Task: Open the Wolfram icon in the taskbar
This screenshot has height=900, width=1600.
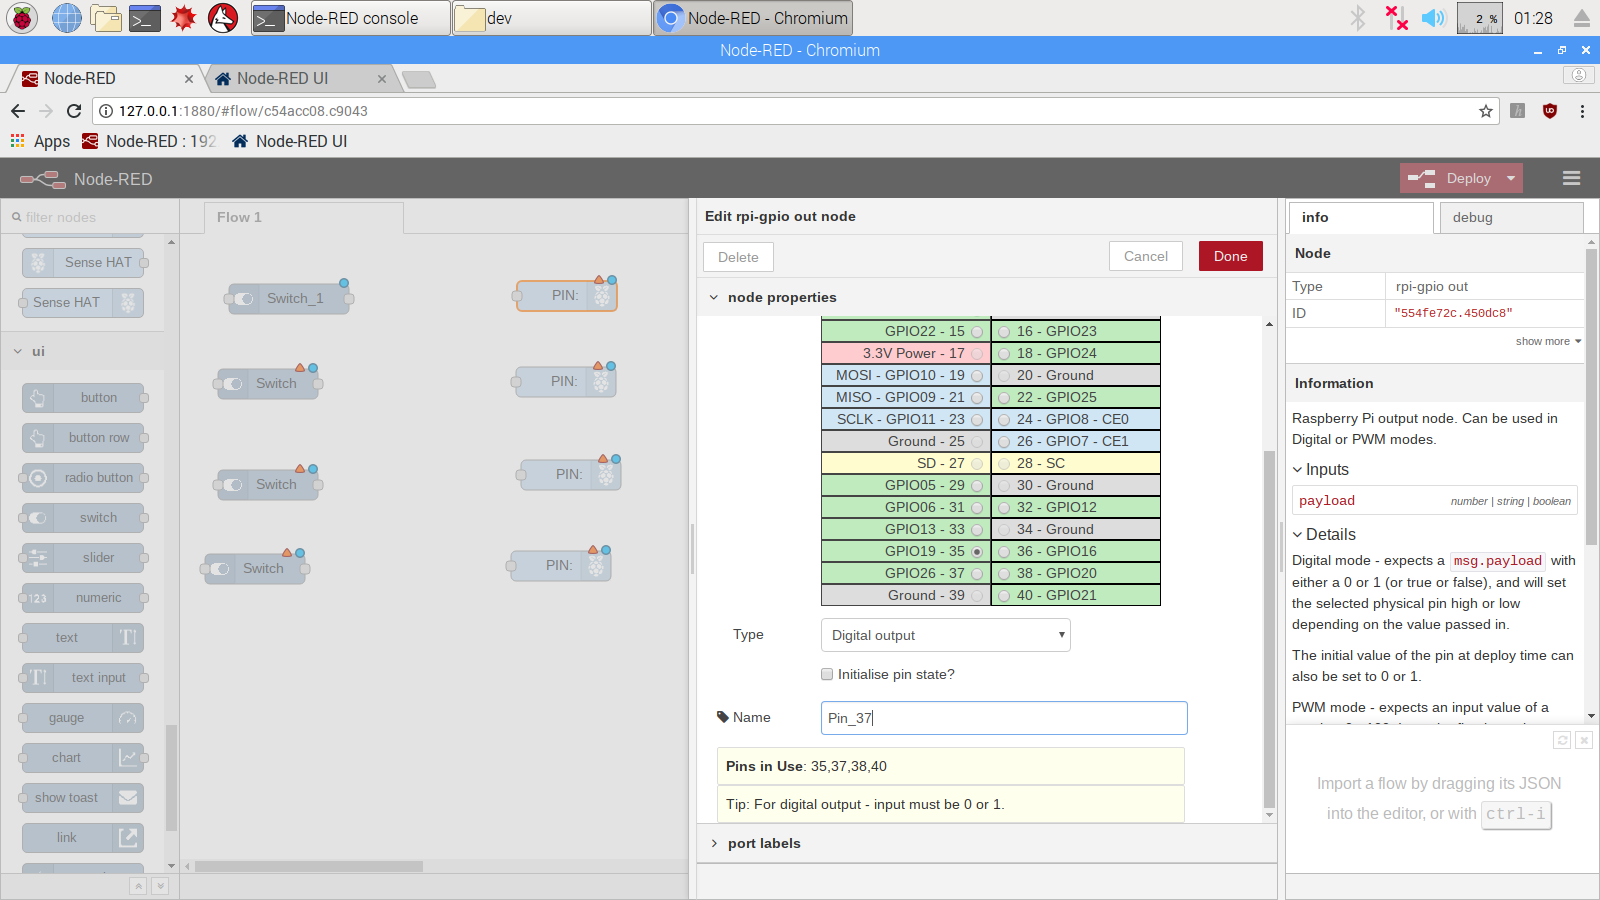Action: pyautogui.click(x=223, y=18)
